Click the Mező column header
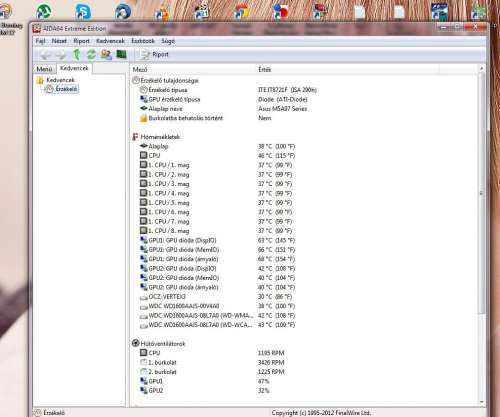 point(140,70)
